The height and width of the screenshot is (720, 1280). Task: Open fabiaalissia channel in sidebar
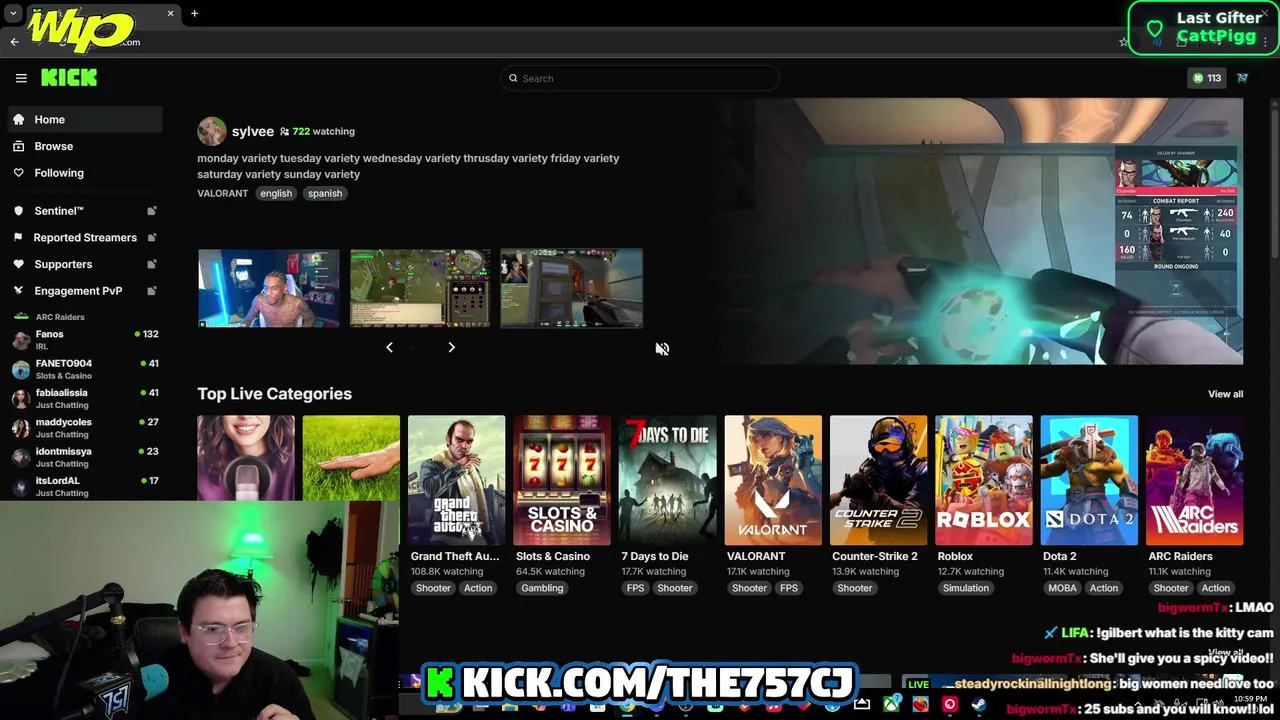[84, 398]
